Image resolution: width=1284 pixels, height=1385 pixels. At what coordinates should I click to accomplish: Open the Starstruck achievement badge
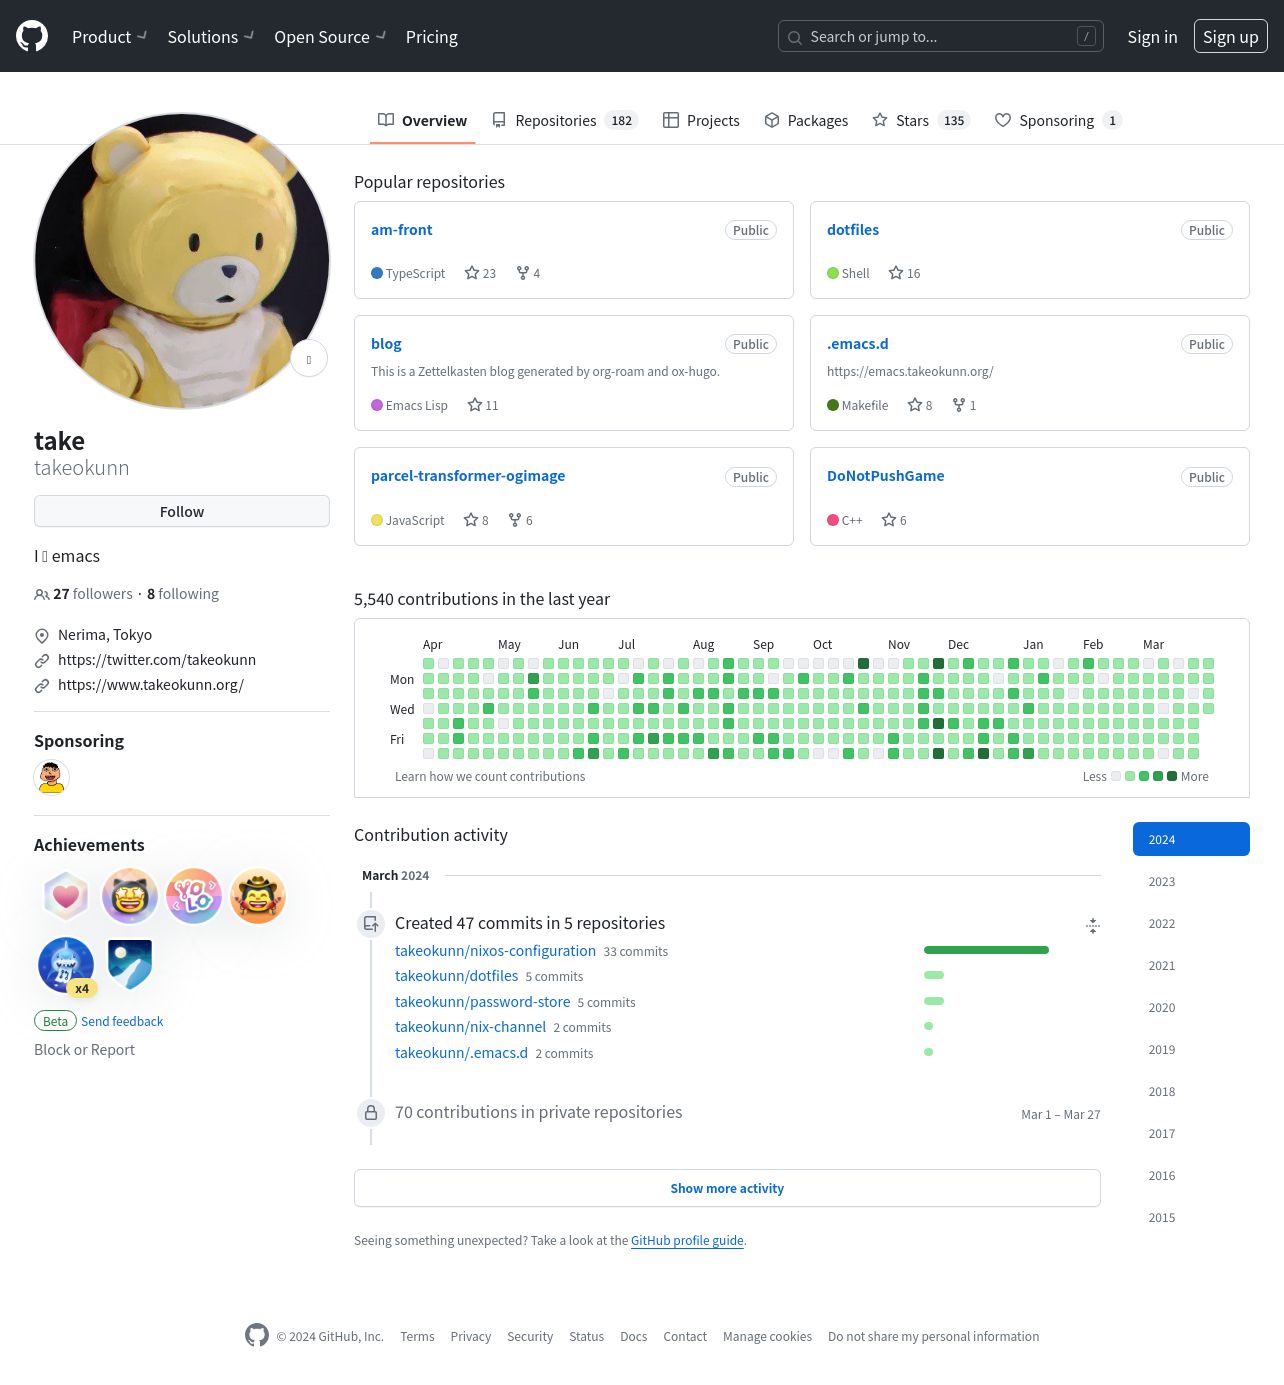pyautogui.click(x=130, y=896)
